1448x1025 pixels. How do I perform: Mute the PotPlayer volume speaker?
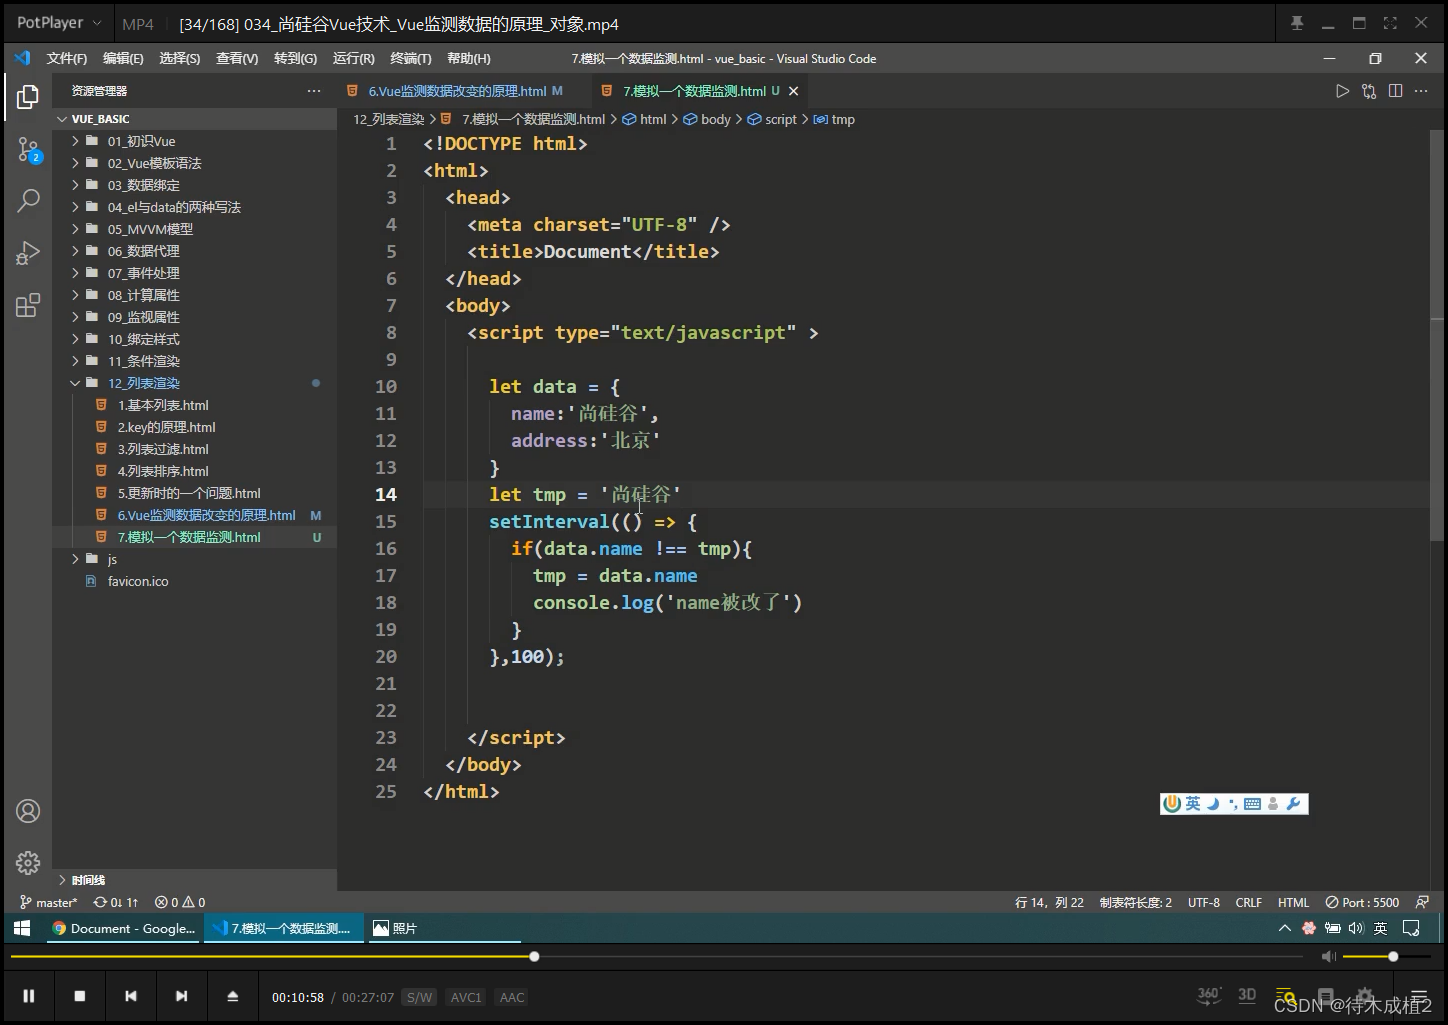[1328, 957]
